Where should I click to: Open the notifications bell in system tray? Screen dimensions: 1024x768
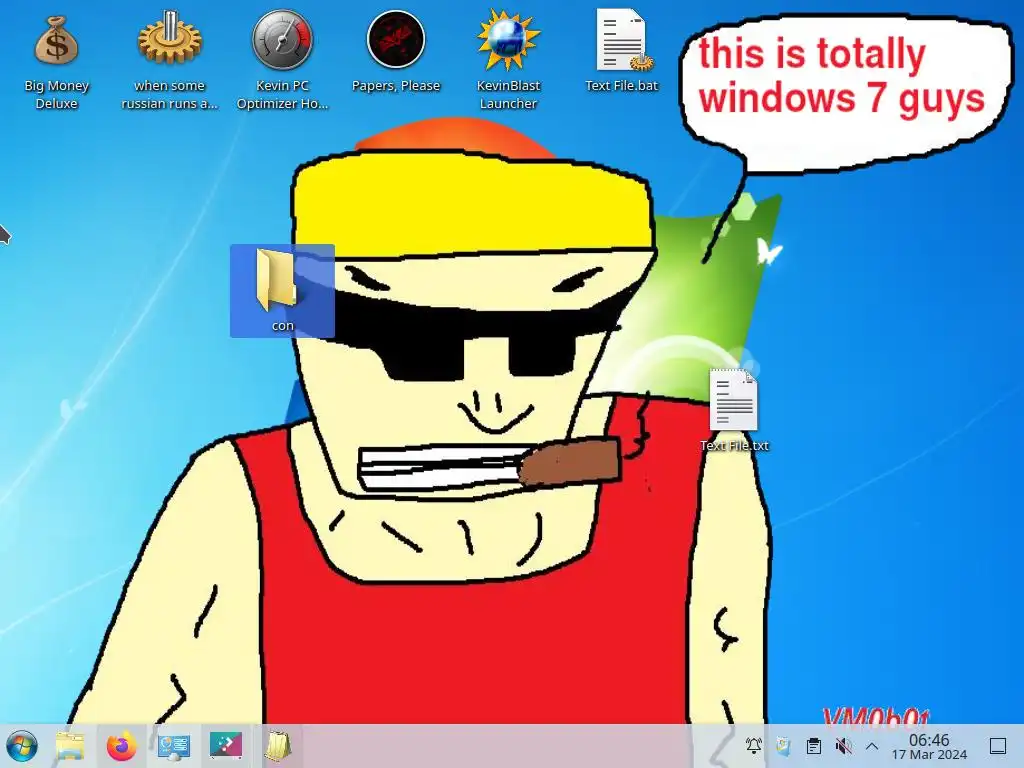pos(754,746)
